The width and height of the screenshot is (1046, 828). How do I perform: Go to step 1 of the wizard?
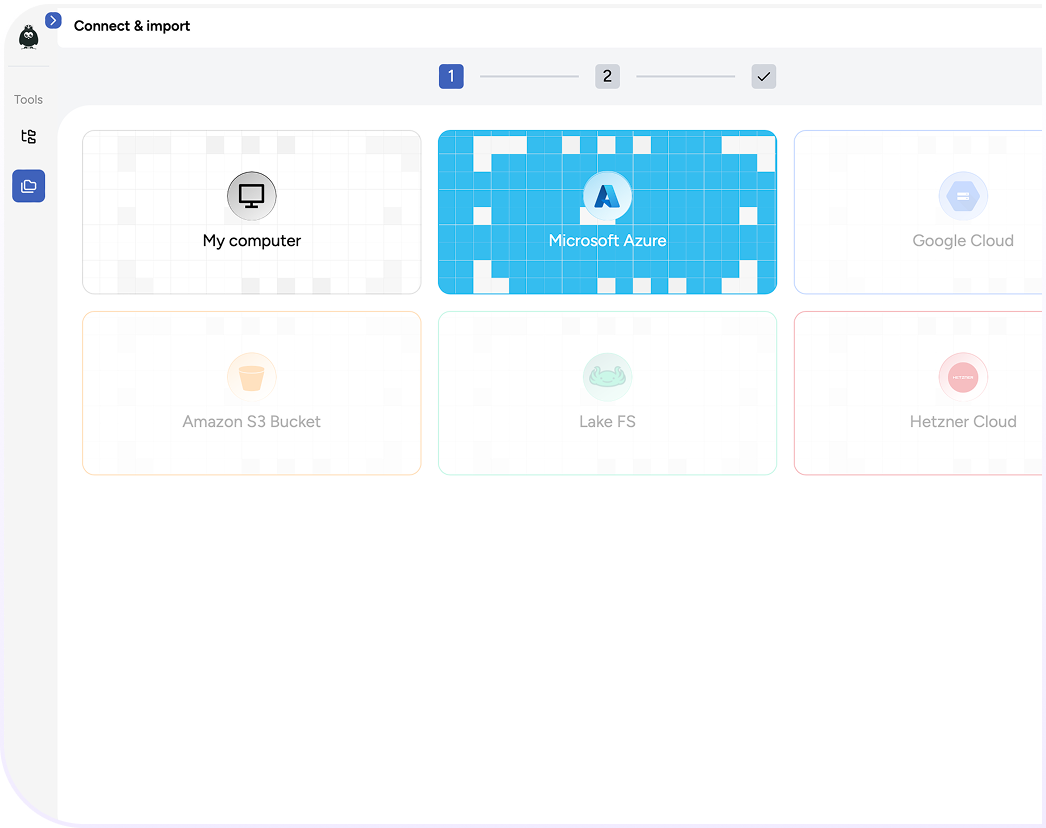[x=451, y=76]
